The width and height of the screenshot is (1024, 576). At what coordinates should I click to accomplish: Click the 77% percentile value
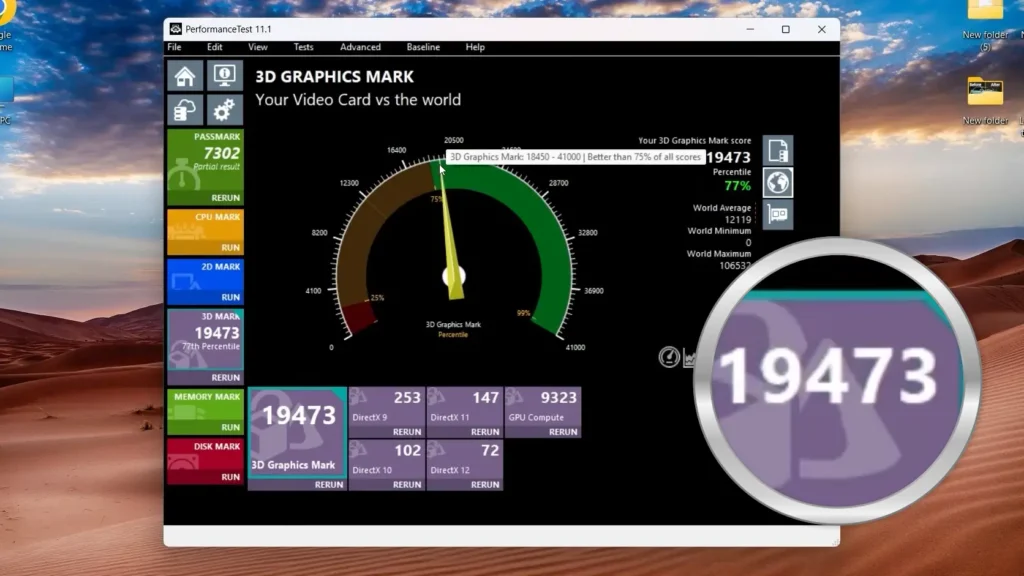coord(737,186)
